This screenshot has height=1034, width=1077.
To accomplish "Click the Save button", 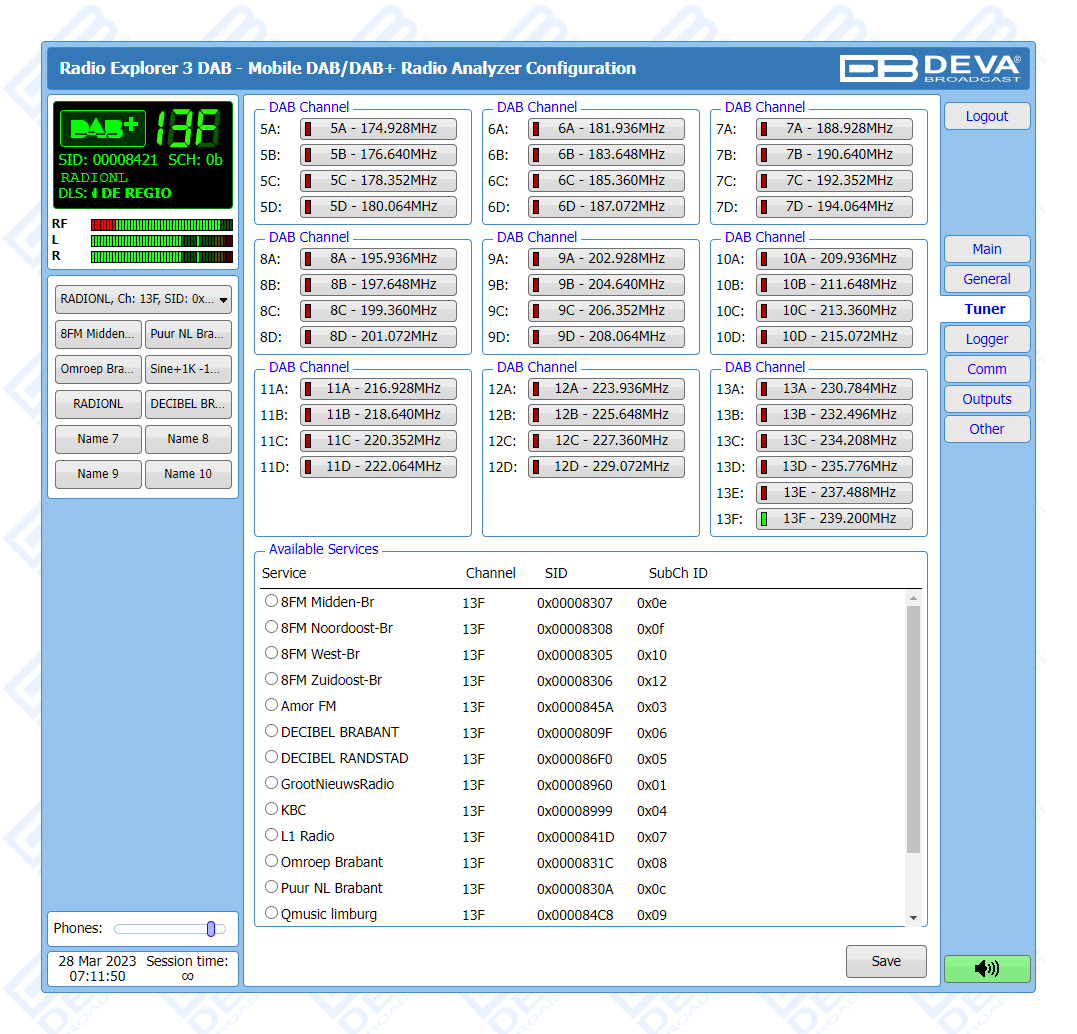I will (885, 961).
